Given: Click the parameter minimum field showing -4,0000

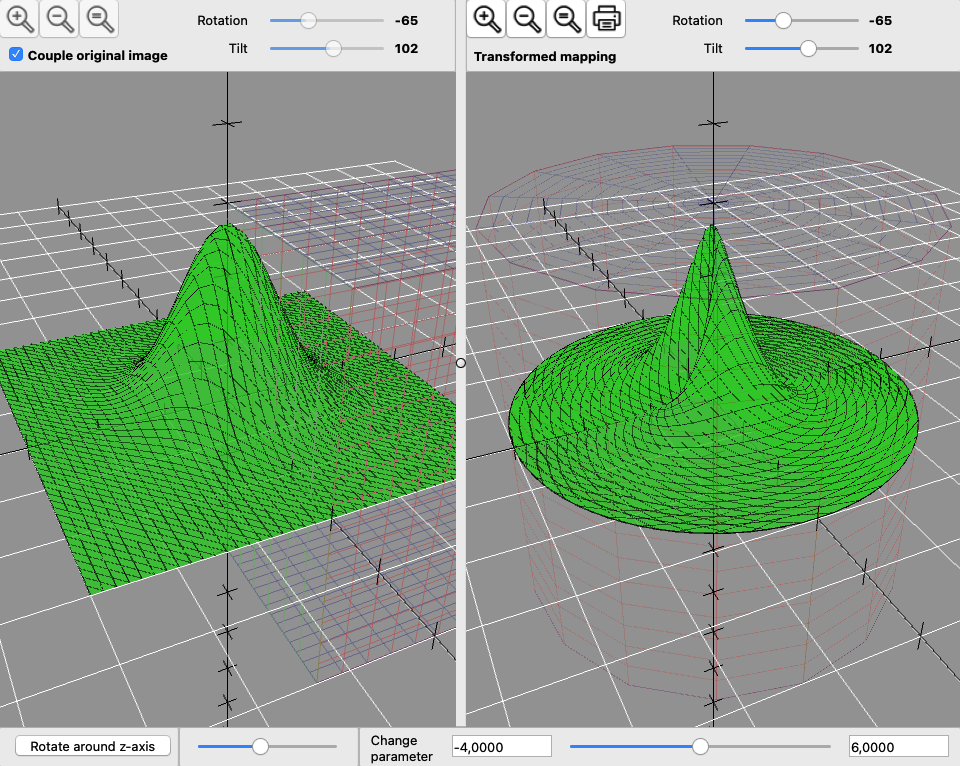Looking at the screenshot, I should [501, 747].
